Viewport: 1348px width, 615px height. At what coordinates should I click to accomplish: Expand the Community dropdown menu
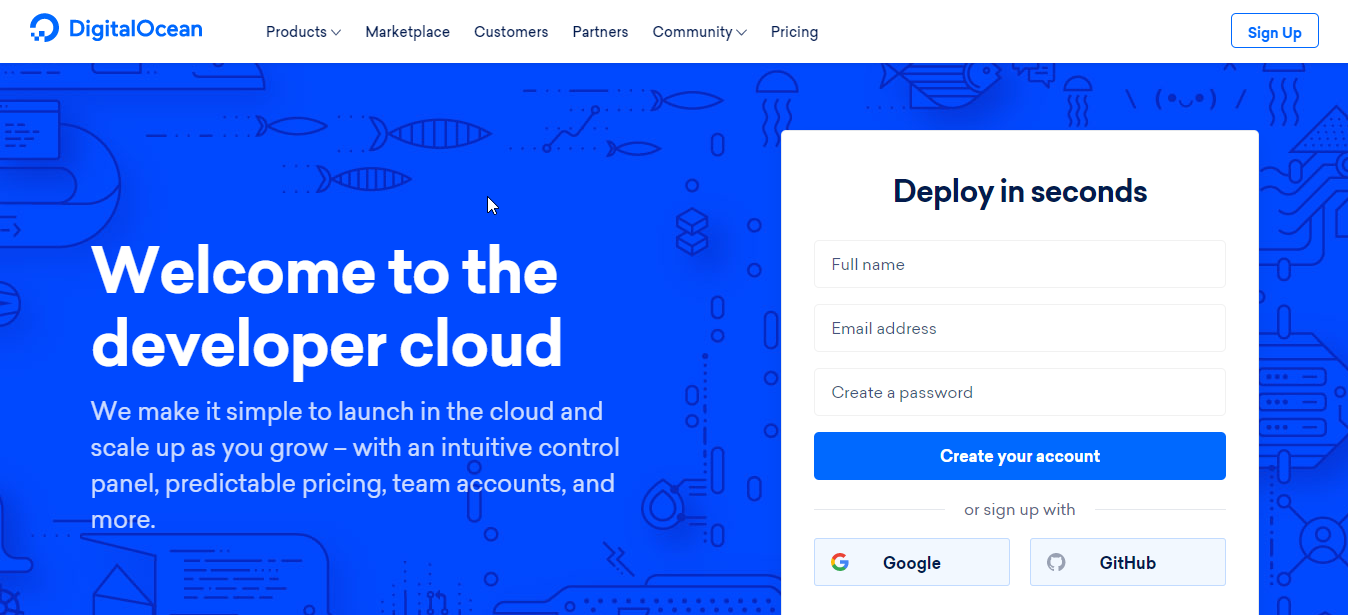point(699,32)
